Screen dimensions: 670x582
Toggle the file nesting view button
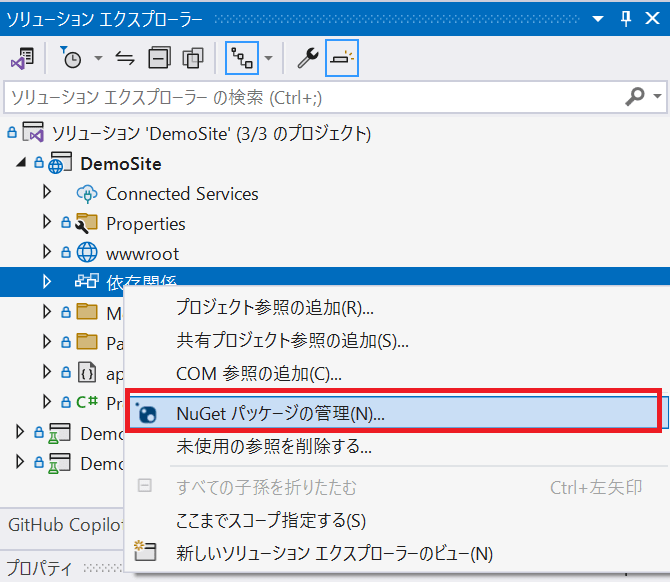coord(242,58)
